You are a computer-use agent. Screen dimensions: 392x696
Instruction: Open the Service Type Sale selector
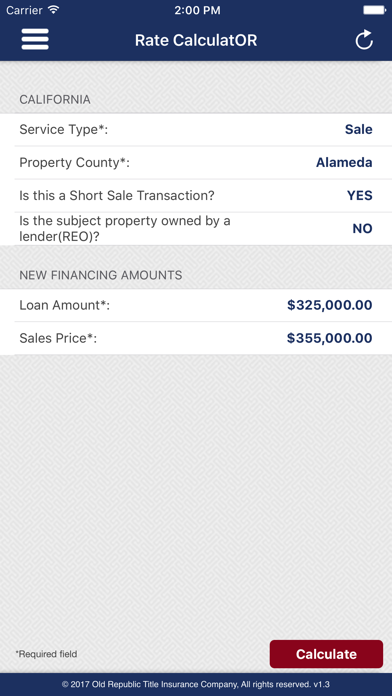tap(359, 130)
